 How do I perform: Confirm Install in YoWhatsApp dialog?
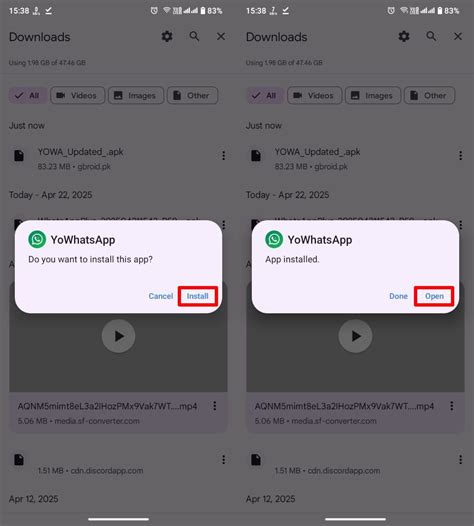198,296
